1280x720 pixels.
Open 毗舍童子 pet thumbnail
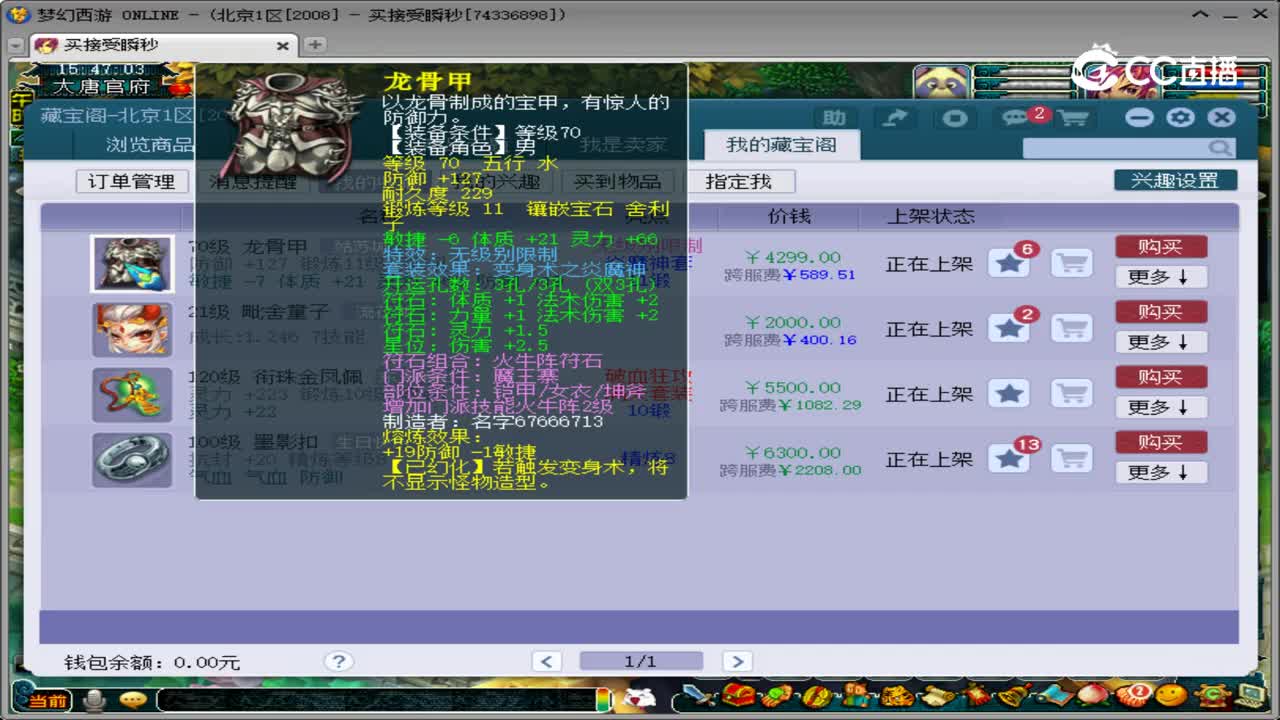[x=132, y=329]
